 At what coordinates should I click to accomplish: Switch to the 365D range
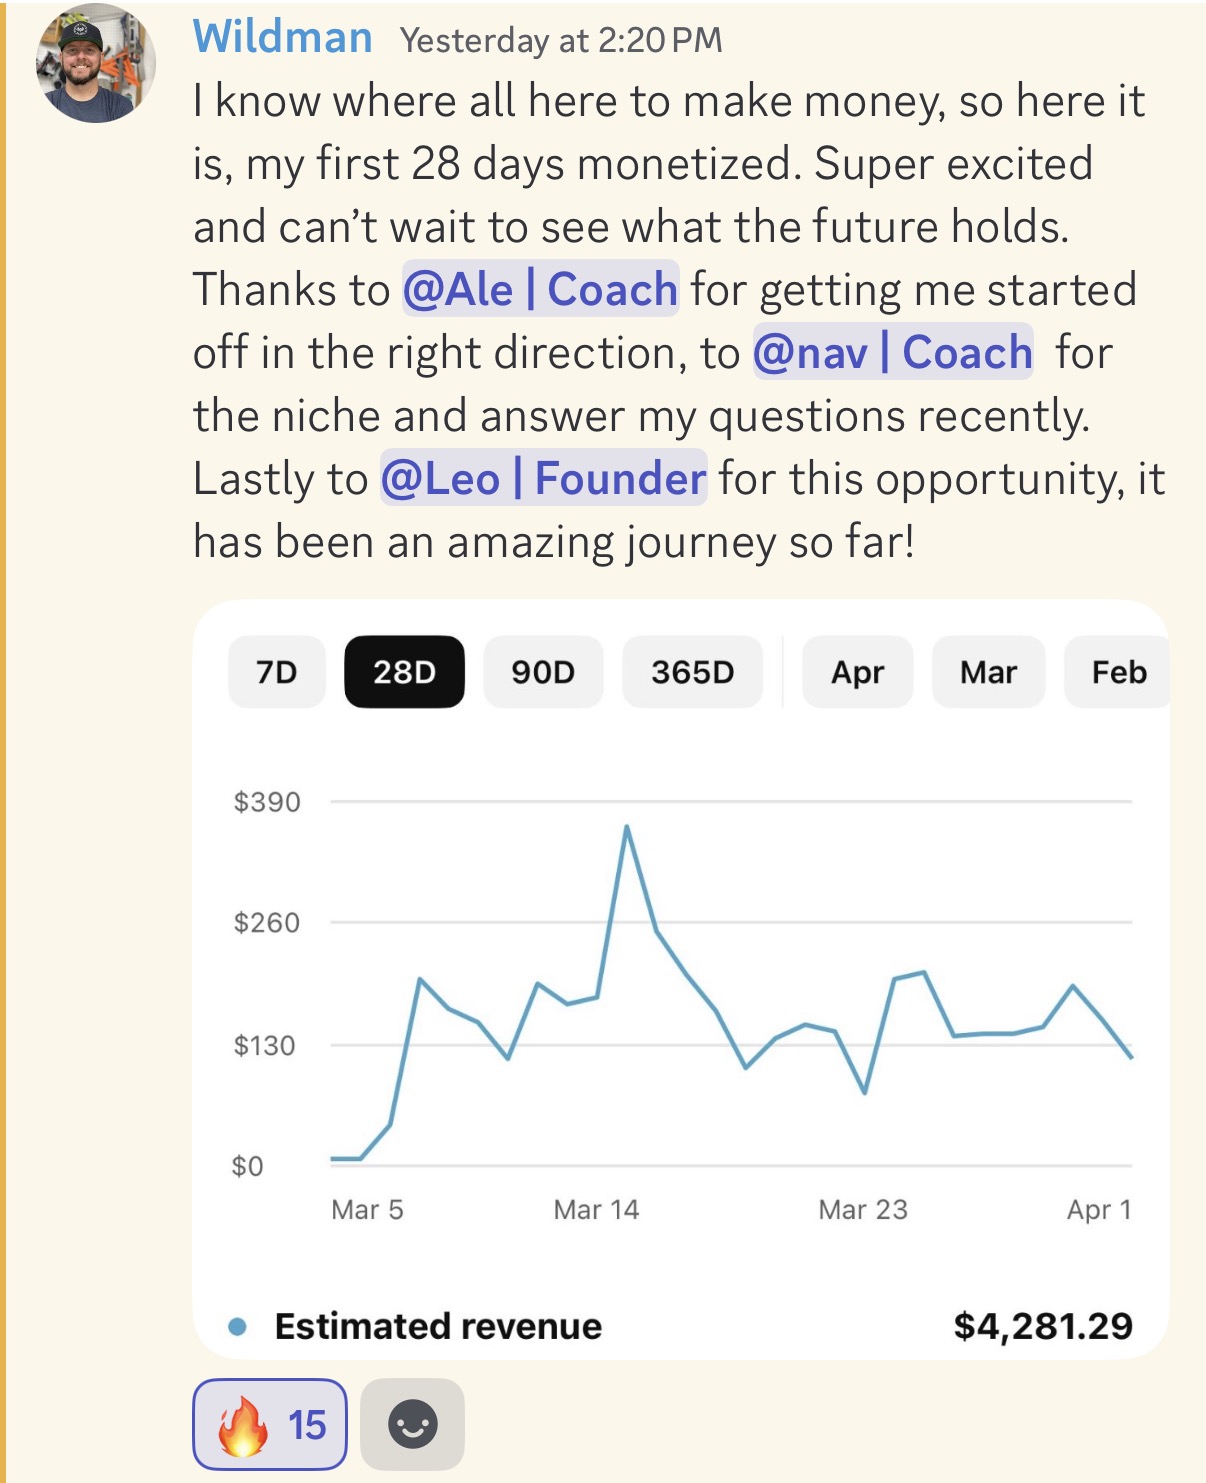[x=692, y=672]
